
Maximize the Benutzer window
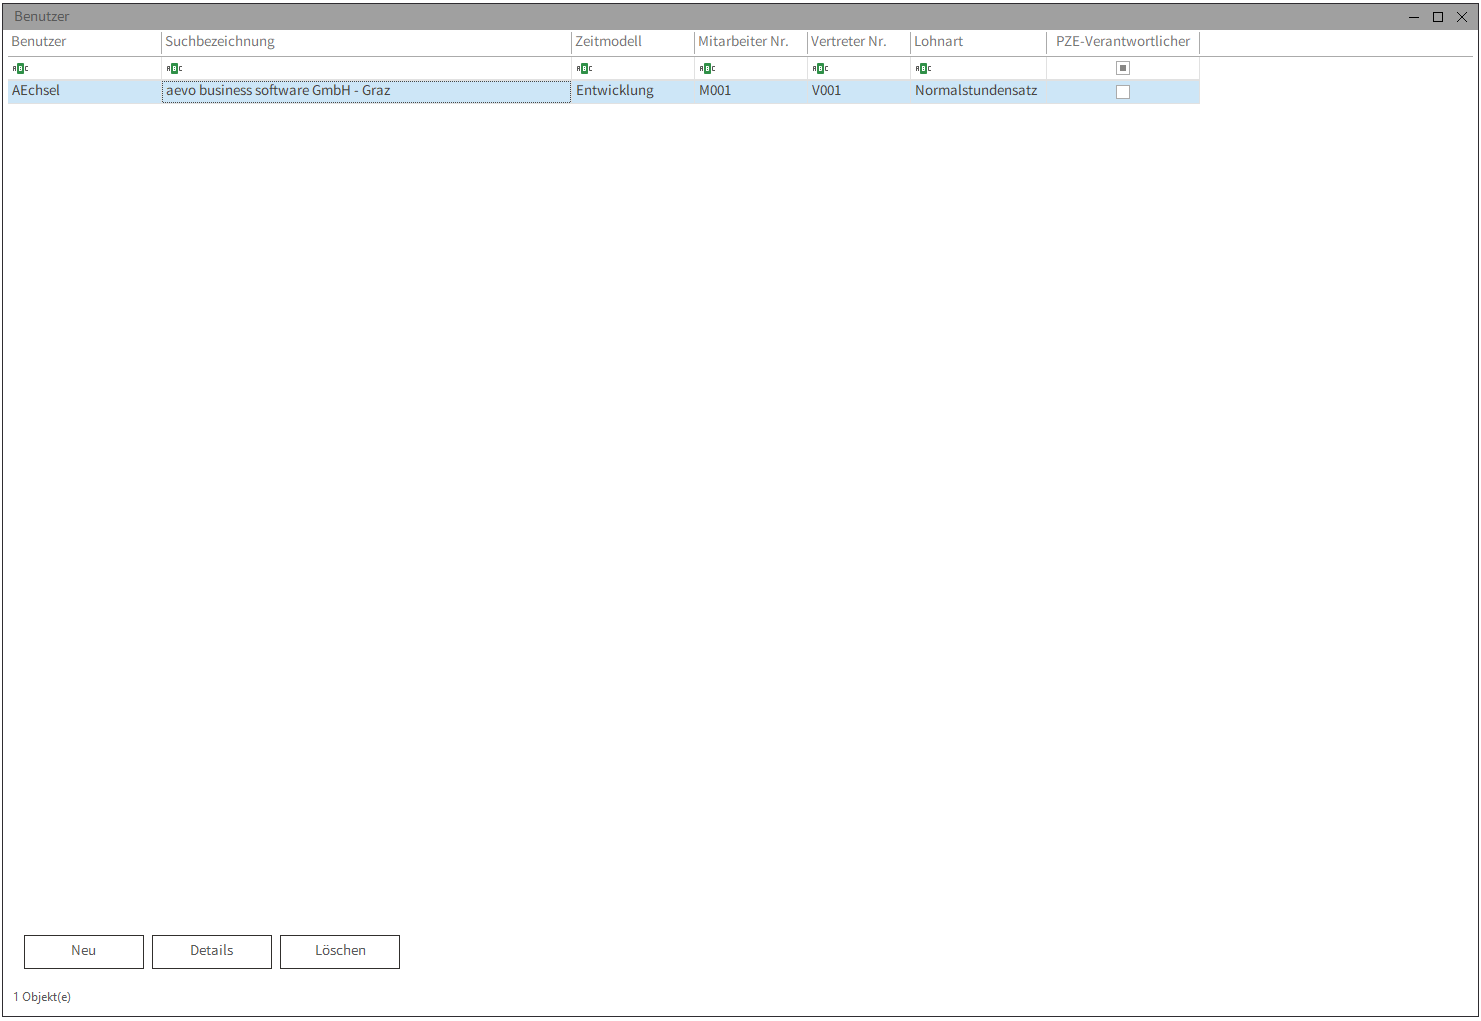[x=1438, y=17]
